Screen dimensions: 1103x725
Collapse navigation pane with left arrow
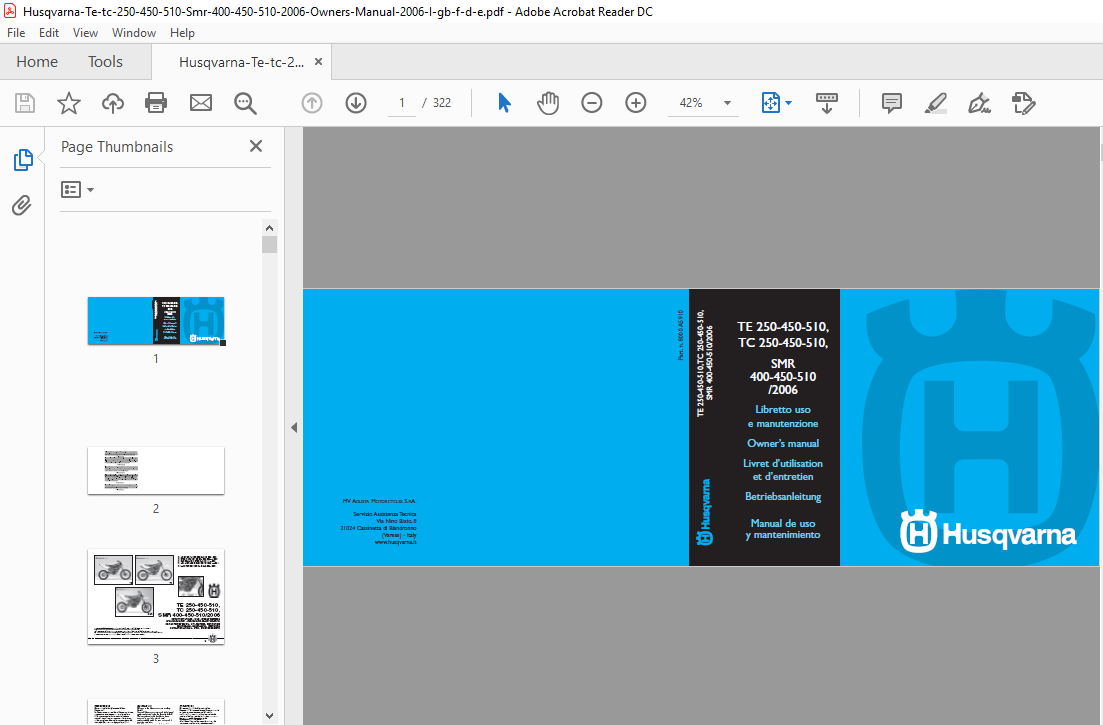click(x=294, y=428)
